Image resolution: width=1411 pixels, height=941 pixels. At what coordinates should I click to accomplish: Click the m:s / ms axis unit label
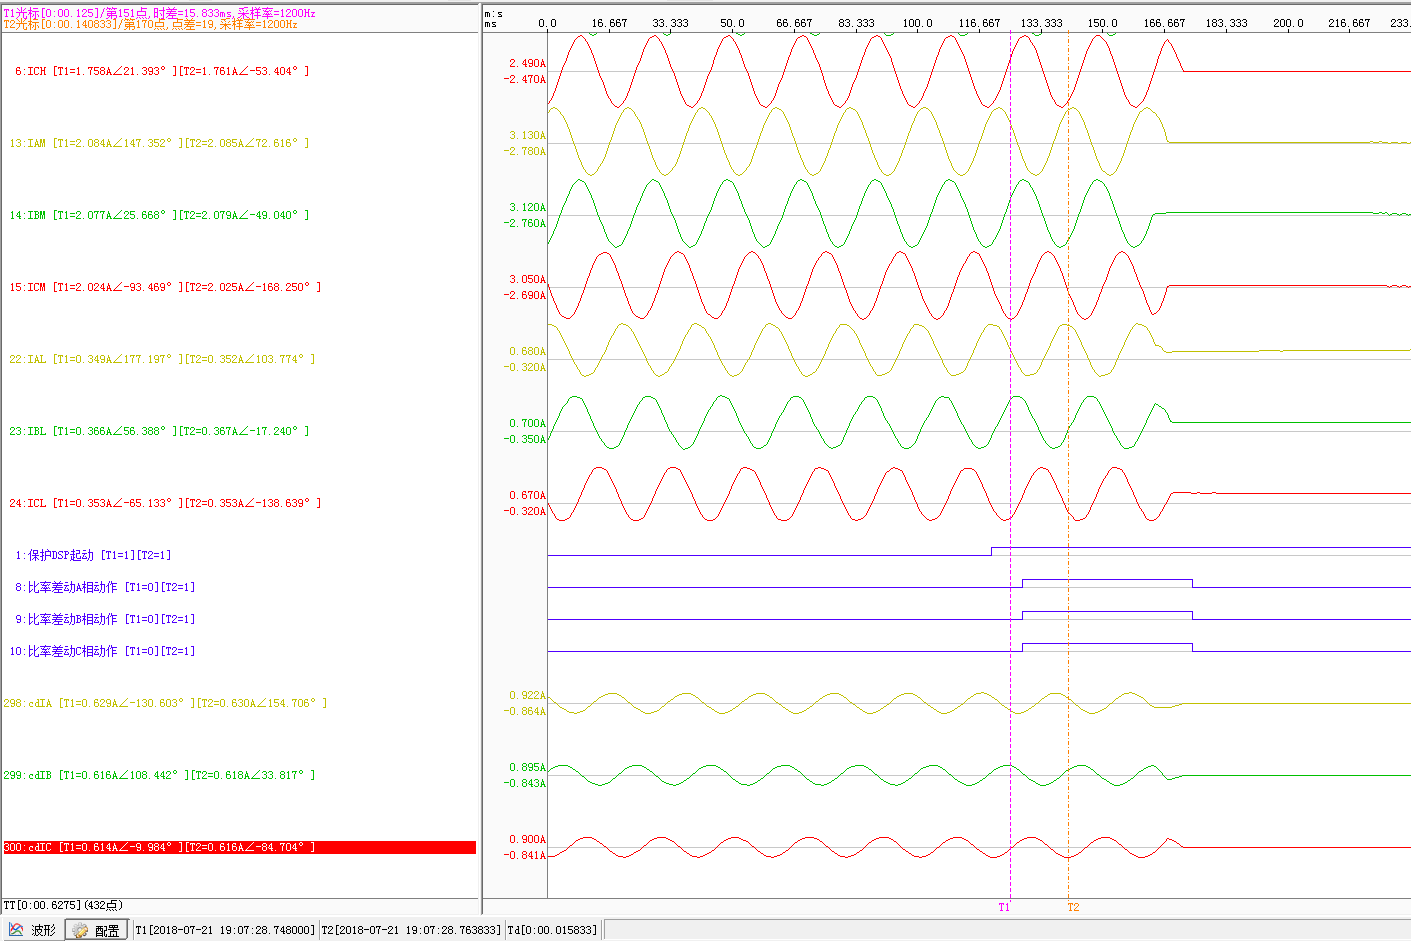click(x=493, y=19)
